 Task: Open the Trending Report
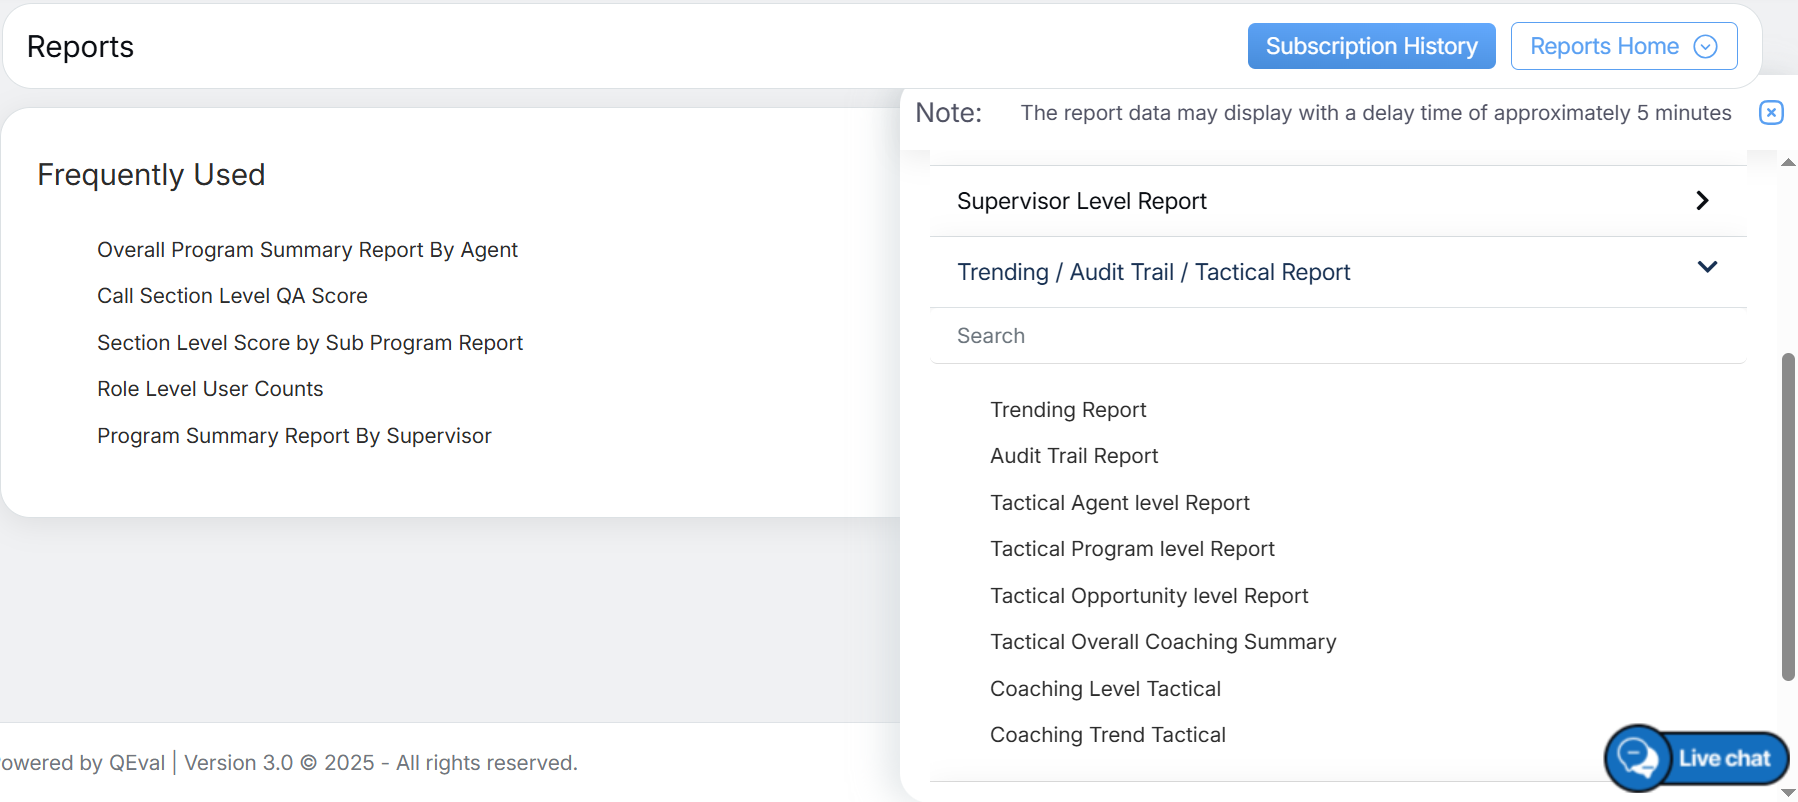click(1068, 410)
